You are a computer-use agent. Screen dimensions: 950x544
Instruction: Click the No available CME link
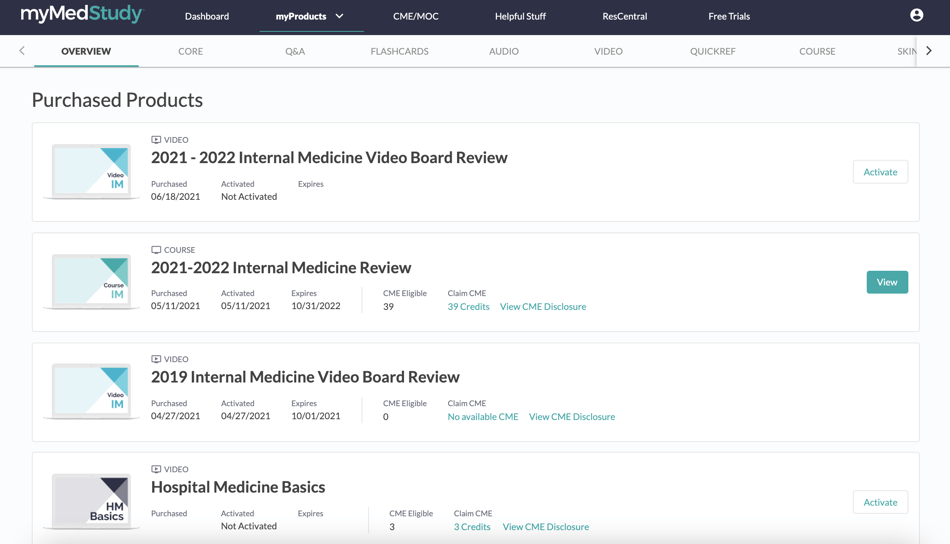pyautogui.click(x=483, y=417)
